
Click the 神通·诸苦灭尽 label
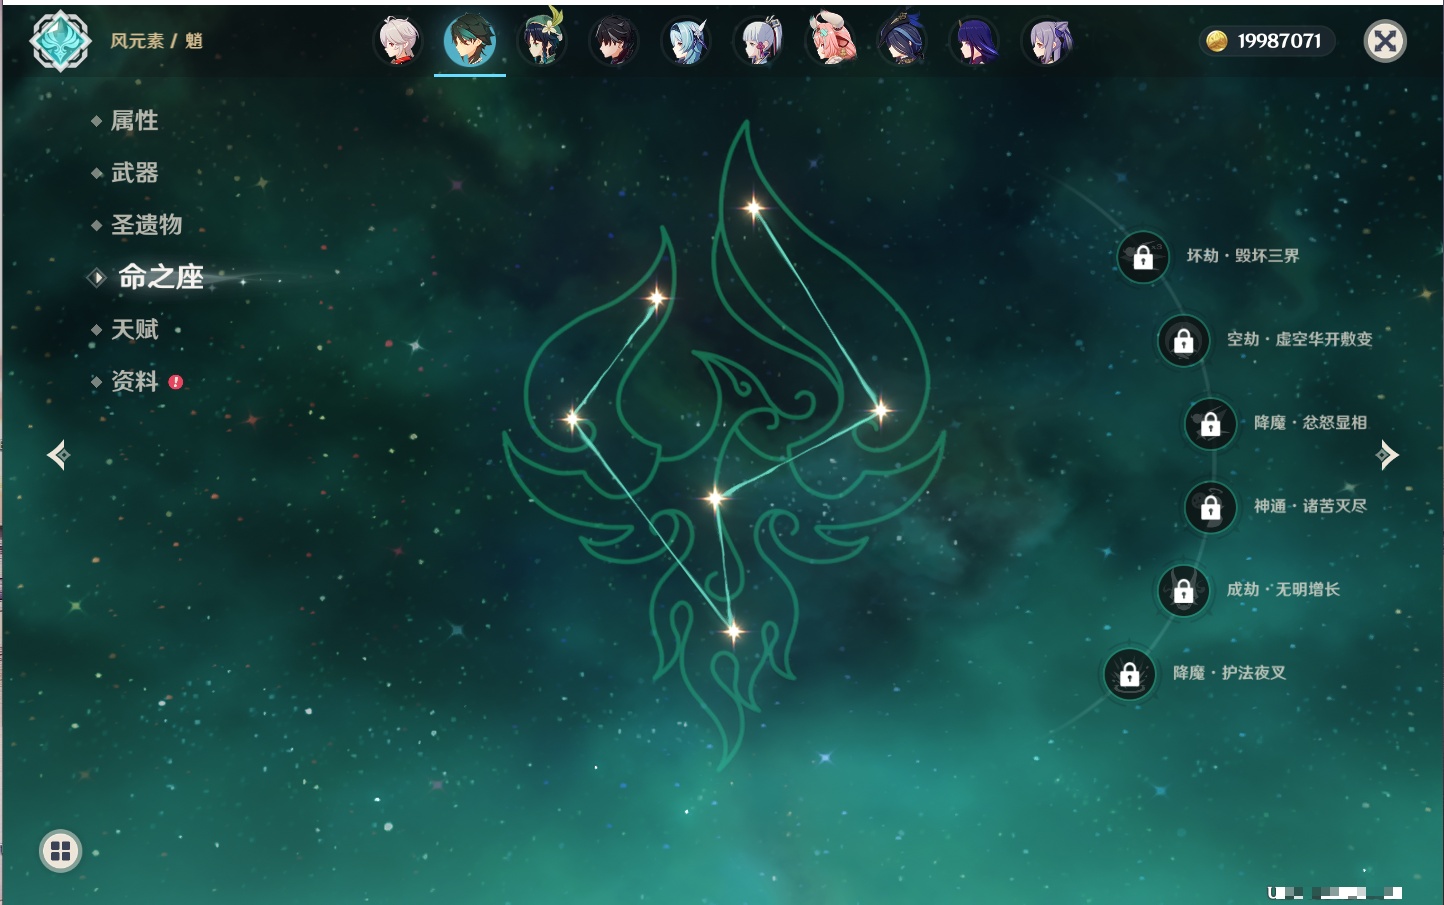pyautogui.click(x=1310, y=506)
